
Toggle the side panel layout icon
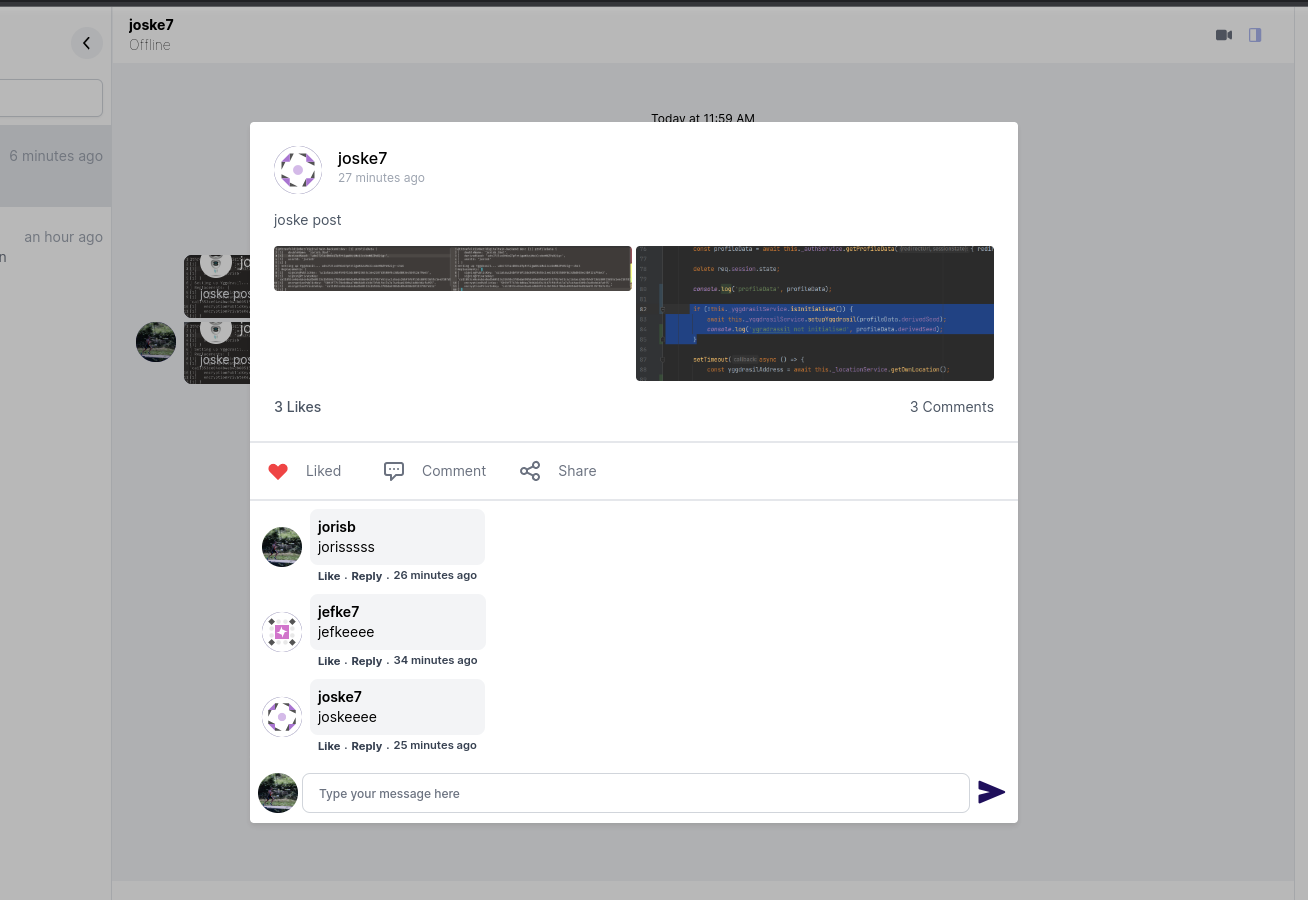click(x=1255, y=34)
